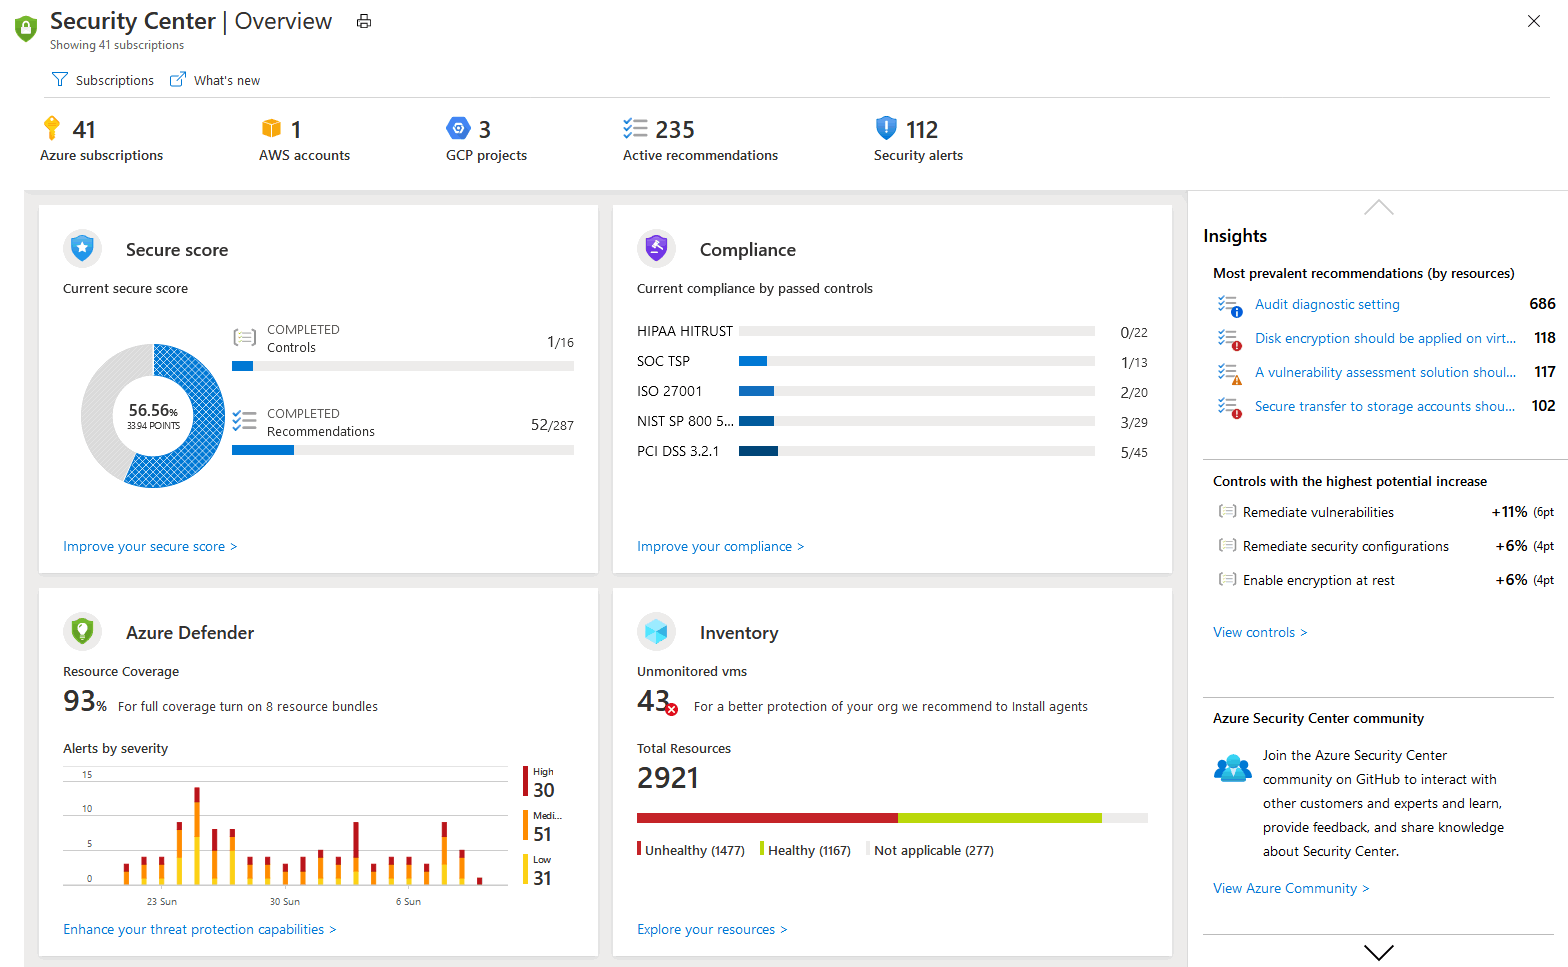
Task: Collapse Insights panel with the up chevron
Action: (1378, 207)
